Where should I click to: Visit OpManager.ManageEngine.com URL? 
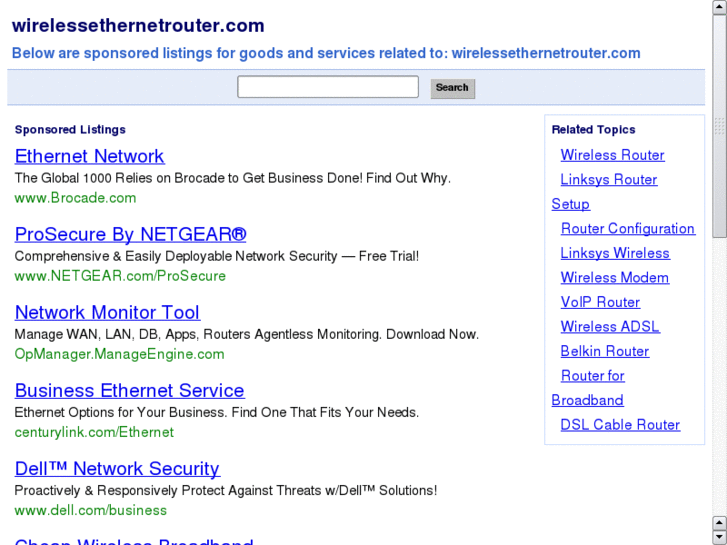(119, 354)
